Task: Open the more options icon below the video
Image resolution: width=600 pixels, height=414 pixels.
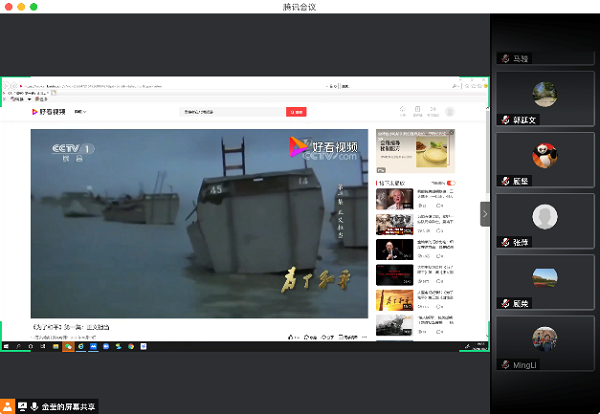Action: [362, 337]
